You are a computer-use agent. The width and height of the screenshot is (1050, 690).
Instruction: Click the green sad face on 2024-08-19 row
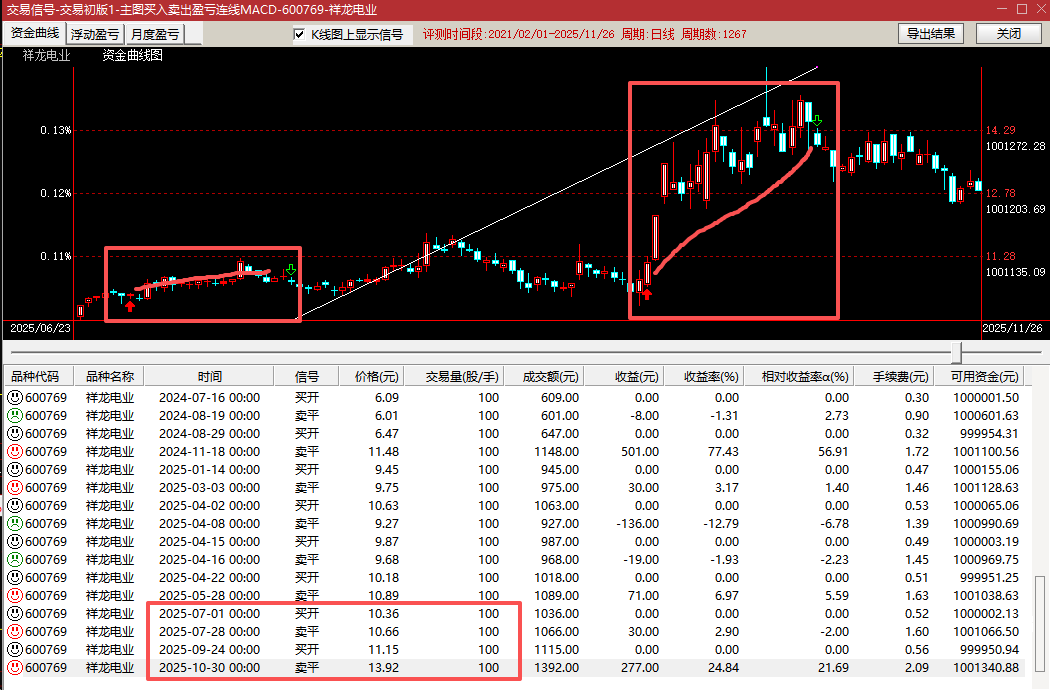[x=15, y=416]
